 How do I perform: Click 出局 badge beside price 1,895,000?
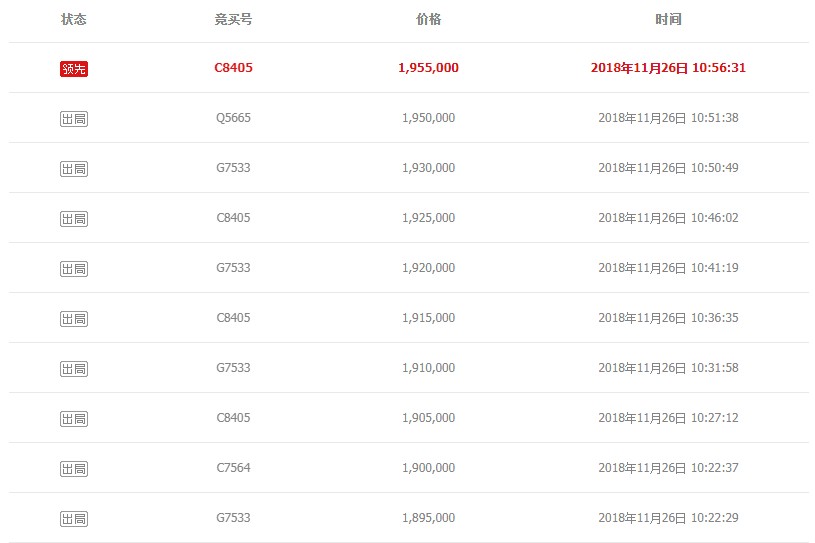click(74, 519)
